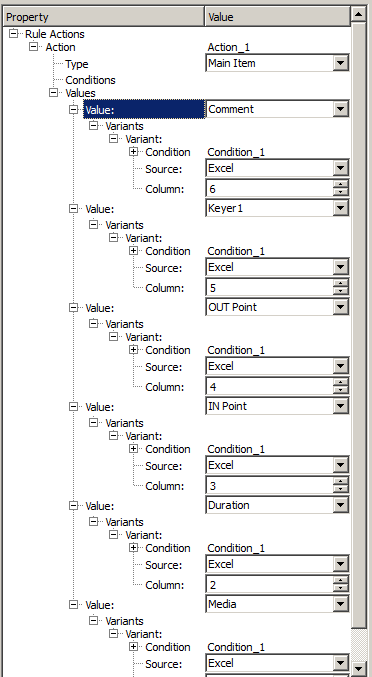The width and height of the screenshot is (372, 677).
Task: Open the OUT Point value dropdown
Action: (x=340, y=307)
